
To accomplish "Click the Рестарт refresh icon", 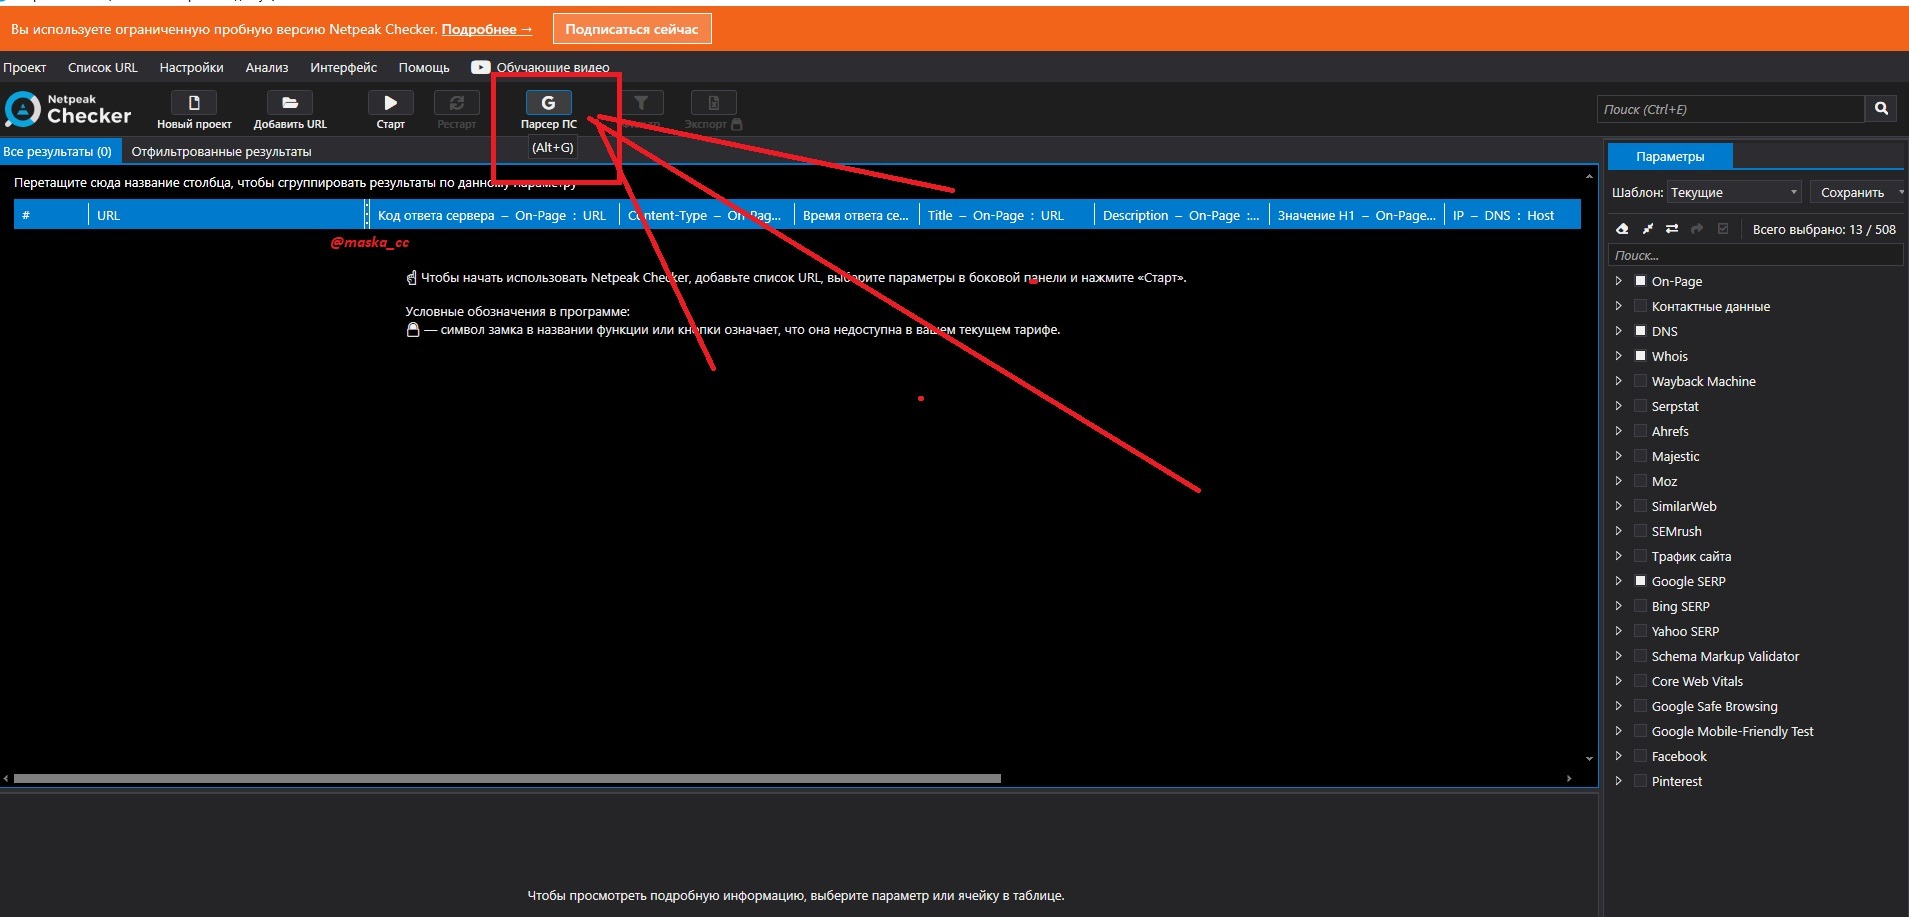I will [x=457, y=103].
